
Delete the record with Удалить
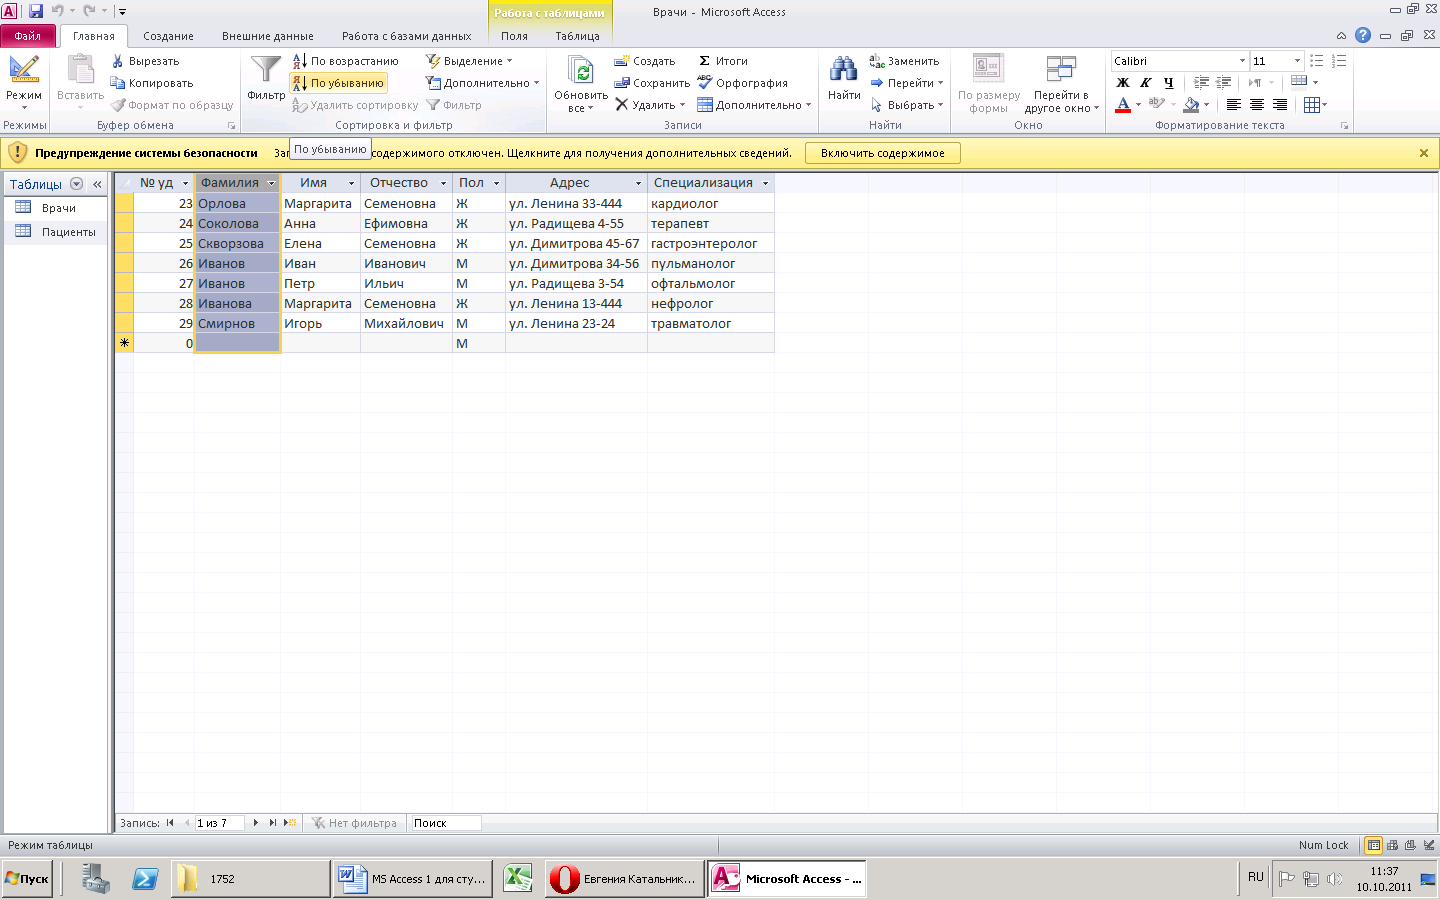point(649,105)
